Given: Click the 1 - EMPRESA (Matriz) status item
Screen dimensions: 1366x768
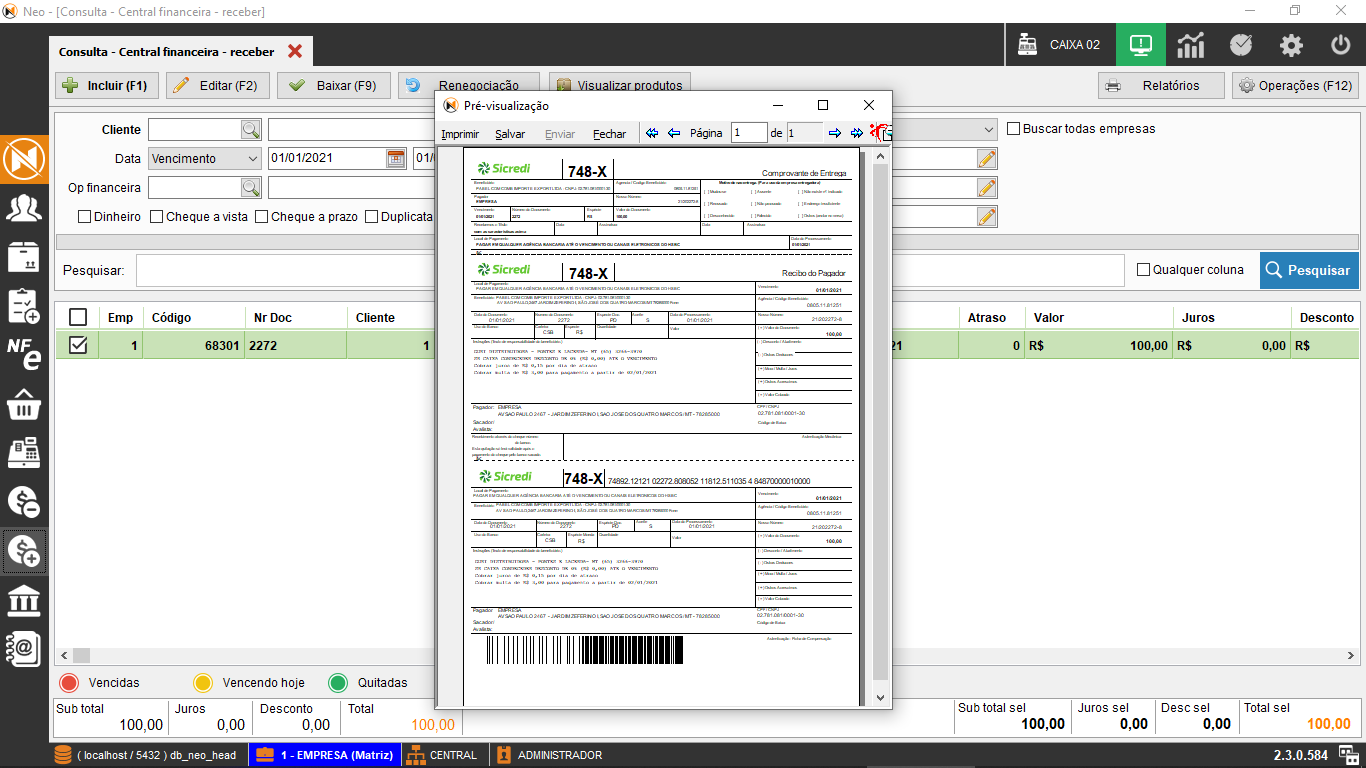Looking at the screenshot, I should coord(325,755).
